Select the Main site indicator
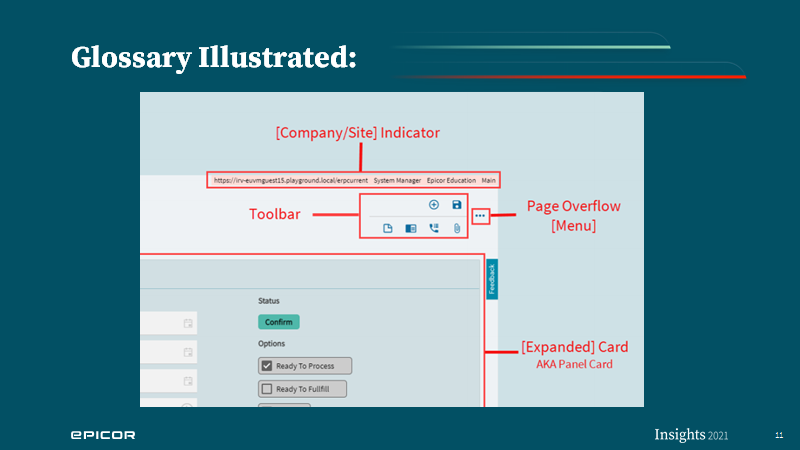Viewport: 800px width, 450px height. (488, 180)
